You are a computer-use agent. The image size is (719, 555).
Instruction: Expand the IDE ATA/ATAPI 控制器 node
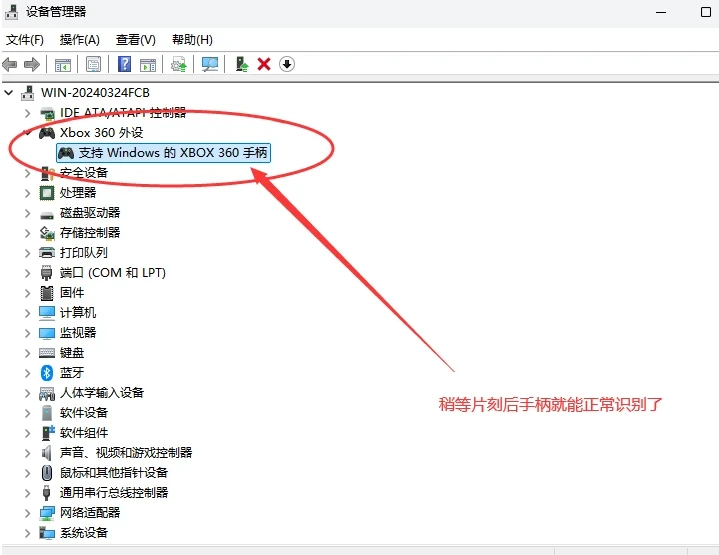28,113
